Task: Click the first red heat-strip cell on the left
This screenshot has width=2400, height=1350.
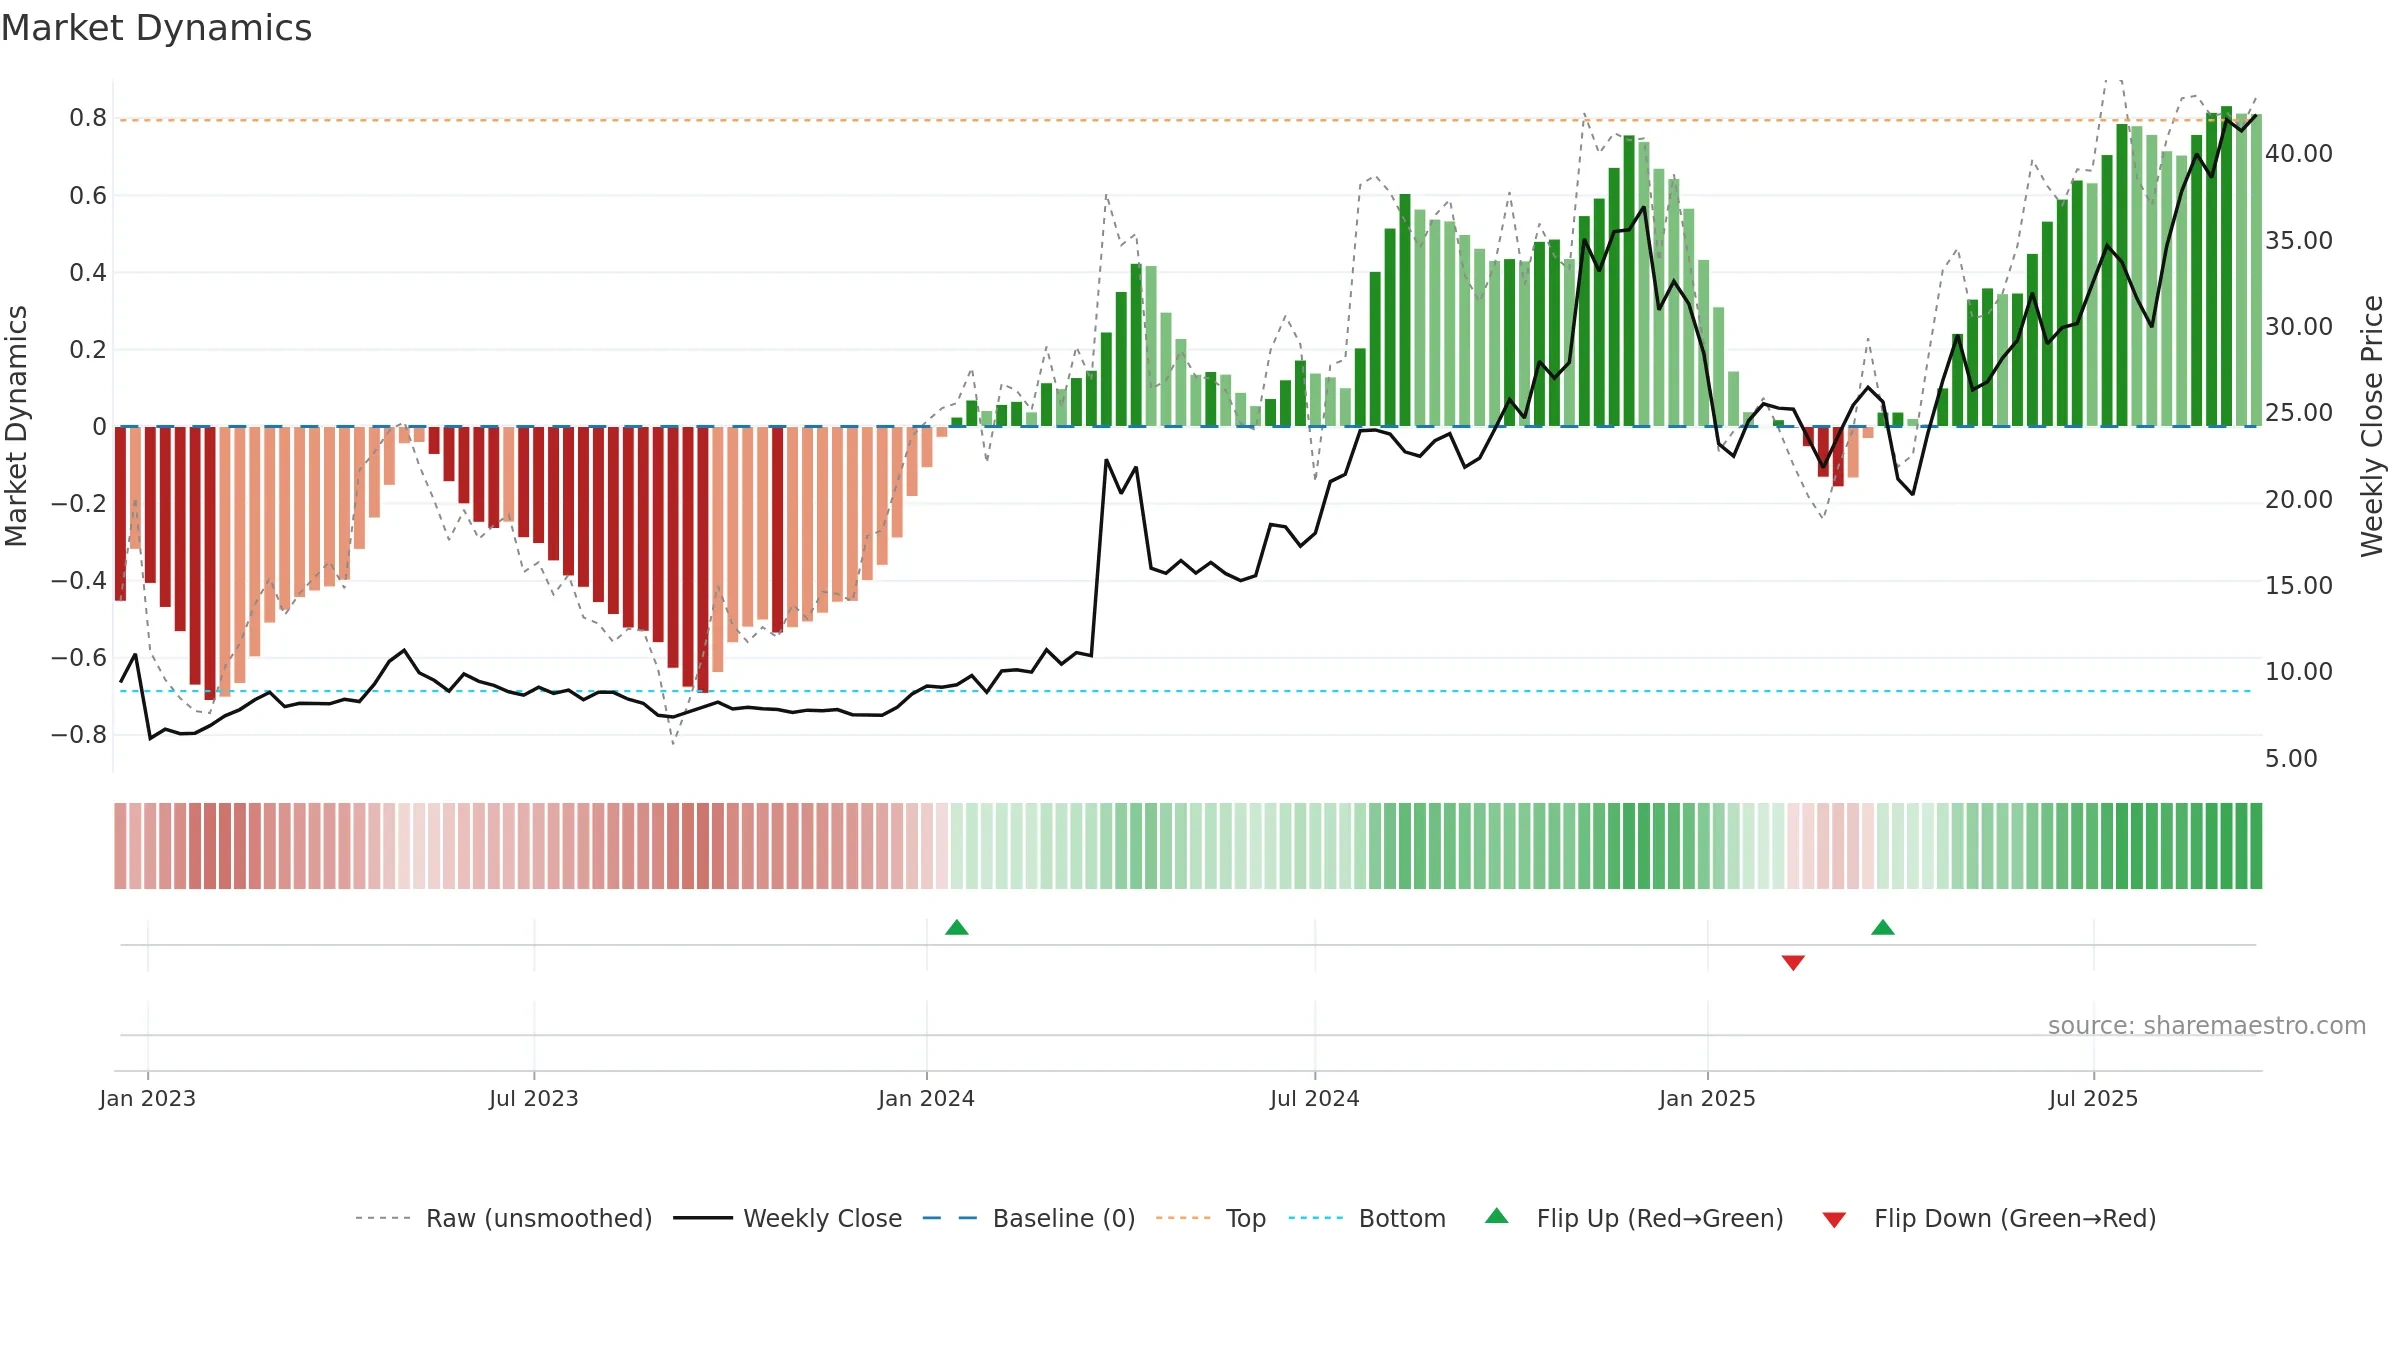Action: [x=120, y=845]
